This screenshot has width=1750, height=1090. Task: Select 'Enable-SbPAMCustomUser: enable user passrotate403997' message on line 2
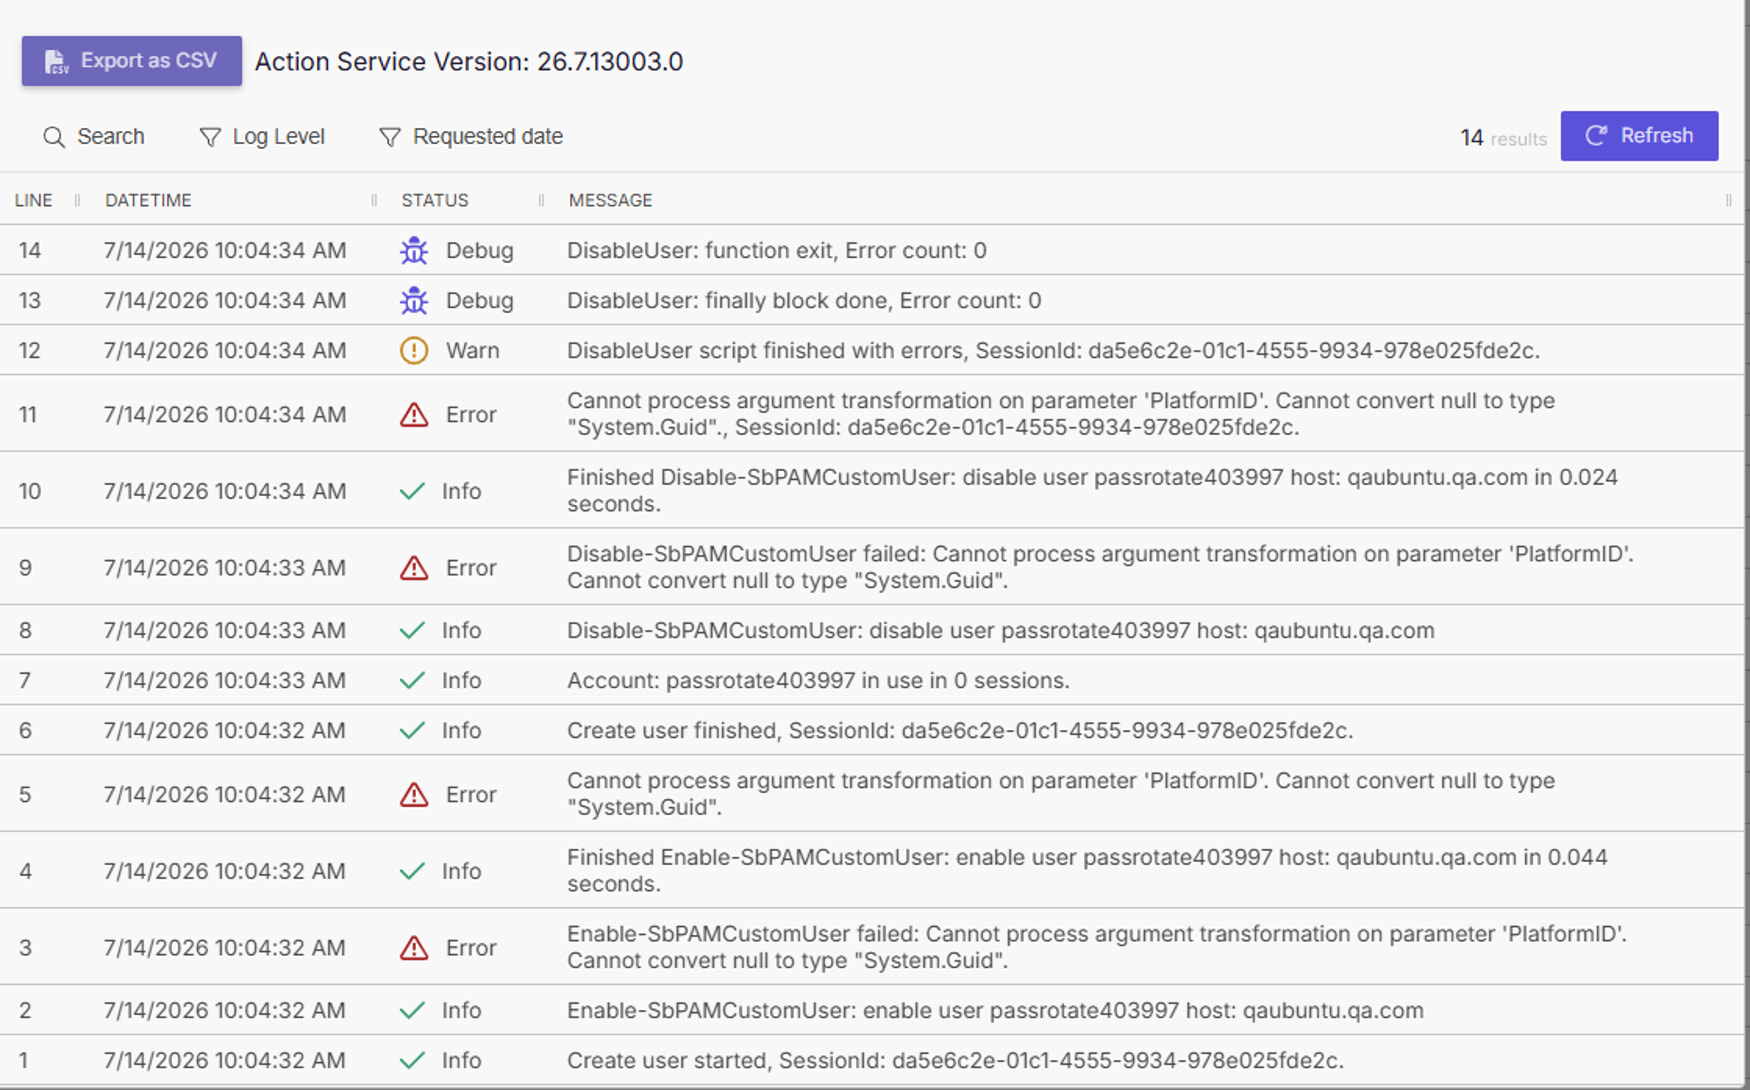[x=995, y=1010]
